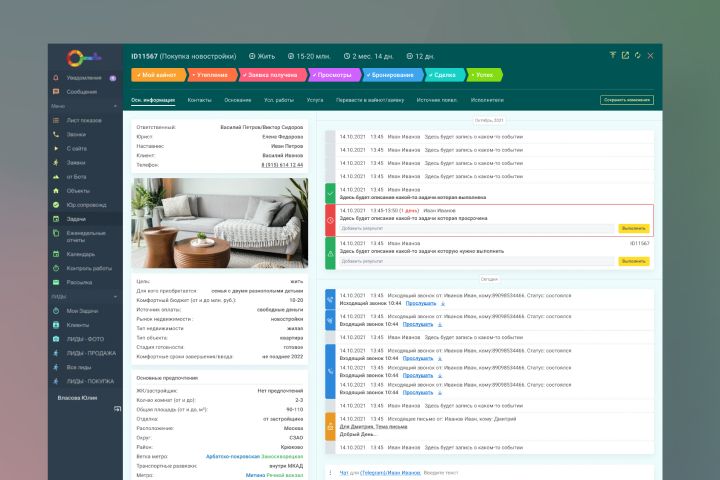Open Уведомления in the sidebar
This screenshot has width=720, height=480.
(x=84, y=78)
